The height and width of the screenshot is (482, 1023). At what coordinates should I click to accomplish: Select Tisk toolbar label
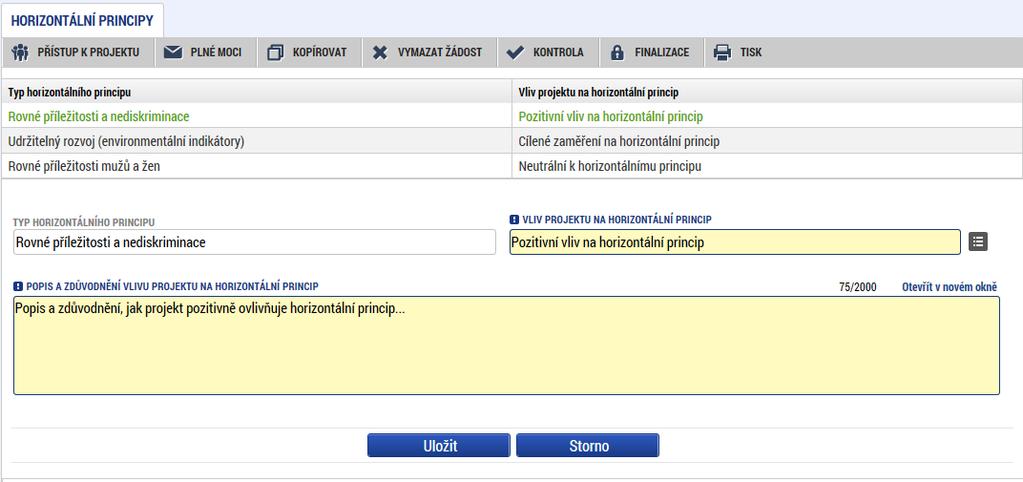751,53
